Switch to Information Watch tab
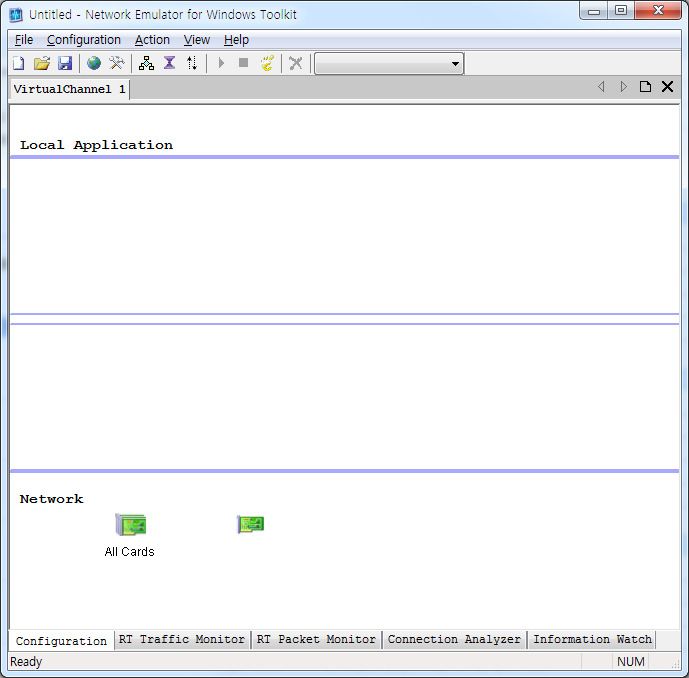 point(592,639)
